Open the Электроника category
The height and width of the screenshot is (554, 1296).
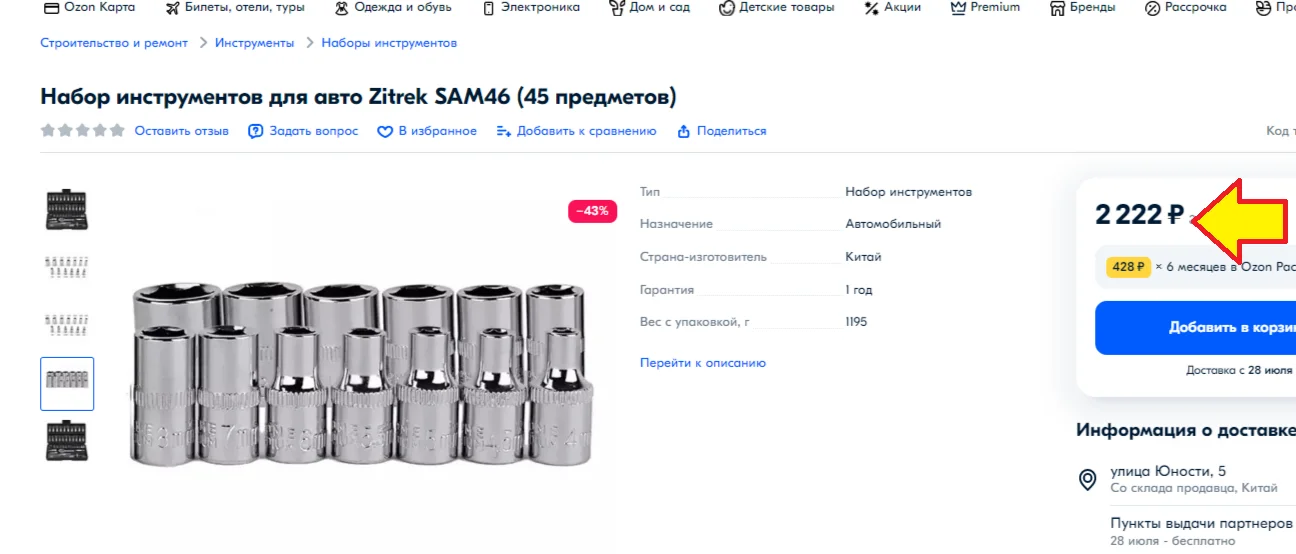pos(531,7)
